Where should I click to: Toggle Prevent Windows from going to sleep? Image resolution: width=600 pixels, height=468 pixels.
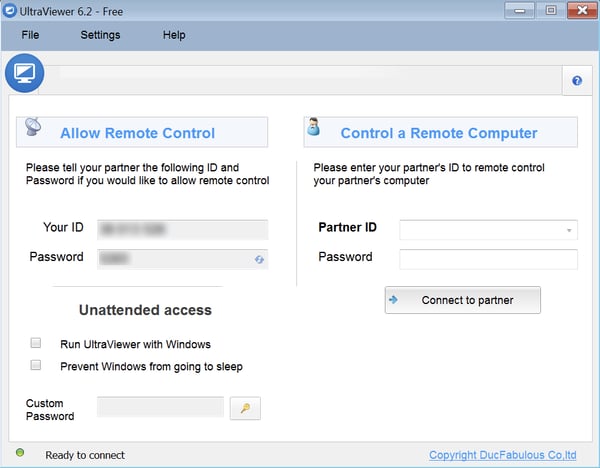tap(36, 366)
